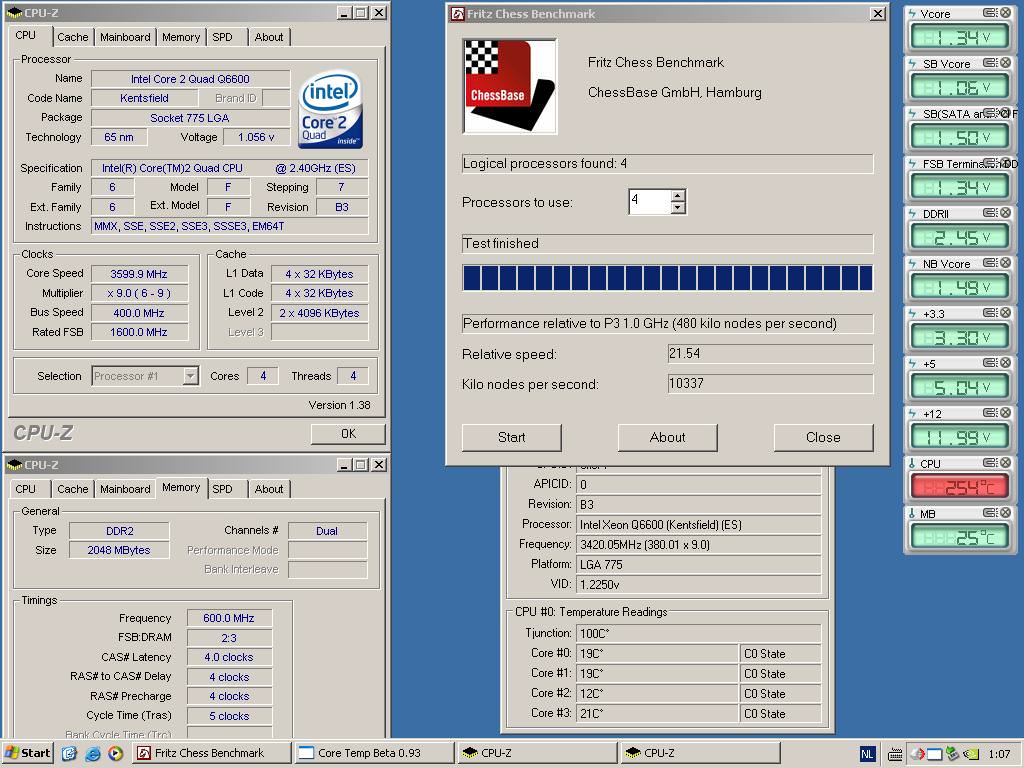Screen dimensions: 1024x768
Task: Switch to Mainboard tab in top CPU-Z window
Action: pos(125,37)
